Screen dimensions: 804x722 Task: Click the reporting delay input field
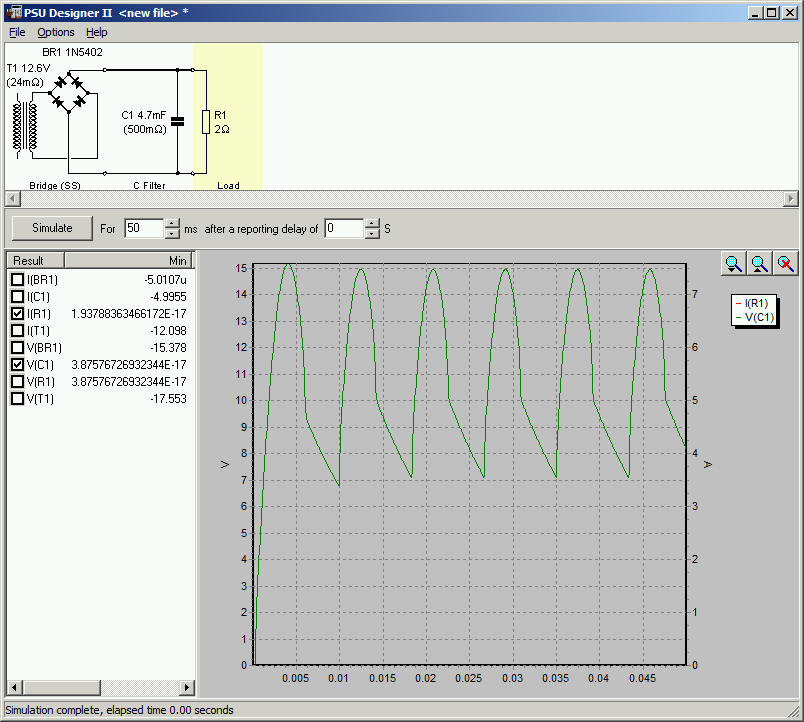[345, 228]
